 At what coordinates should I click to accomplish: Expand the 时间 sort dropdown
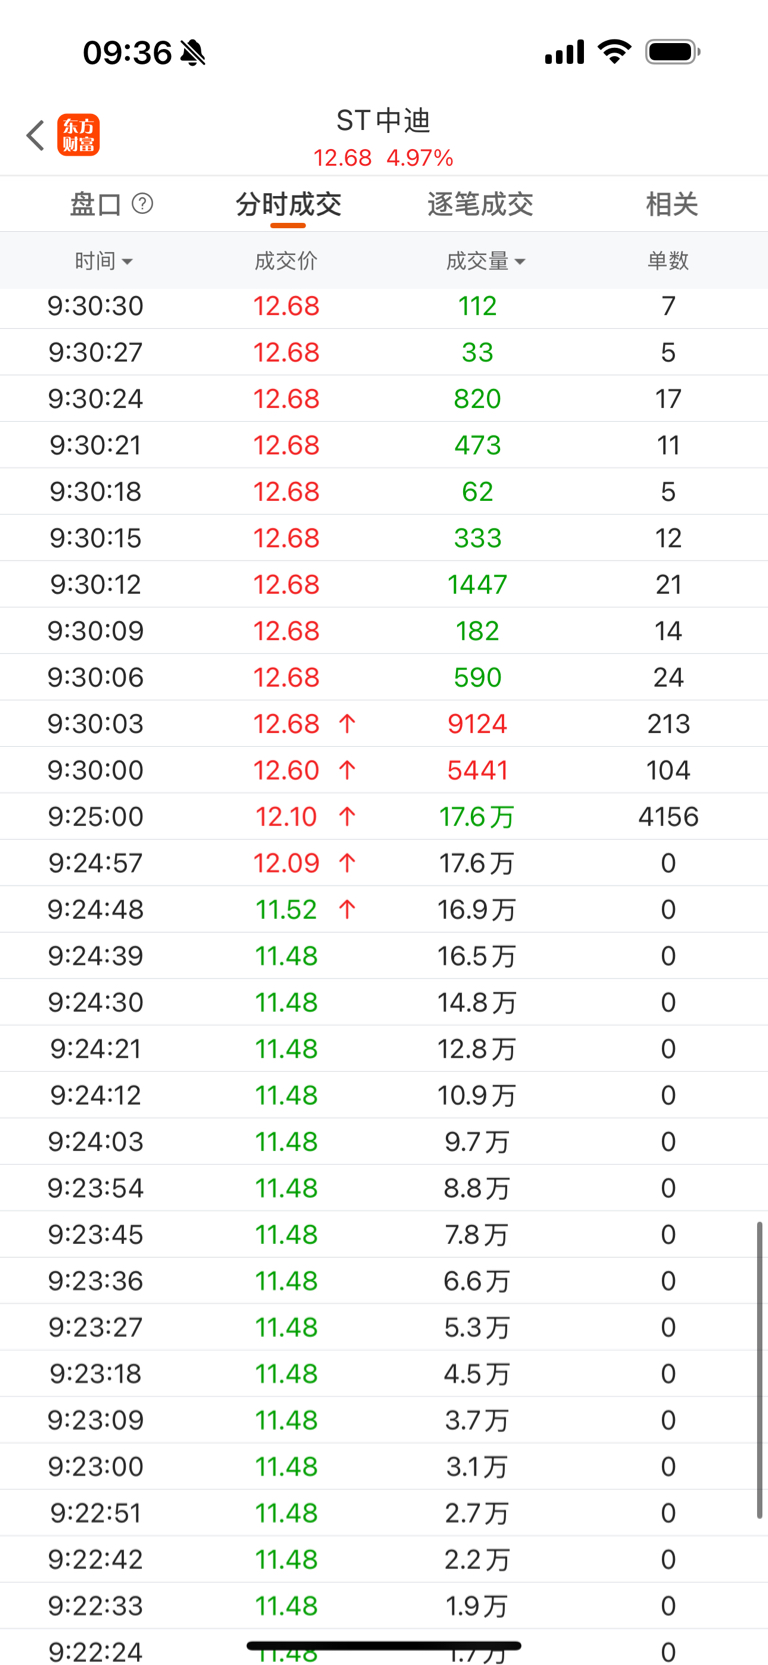103,261
